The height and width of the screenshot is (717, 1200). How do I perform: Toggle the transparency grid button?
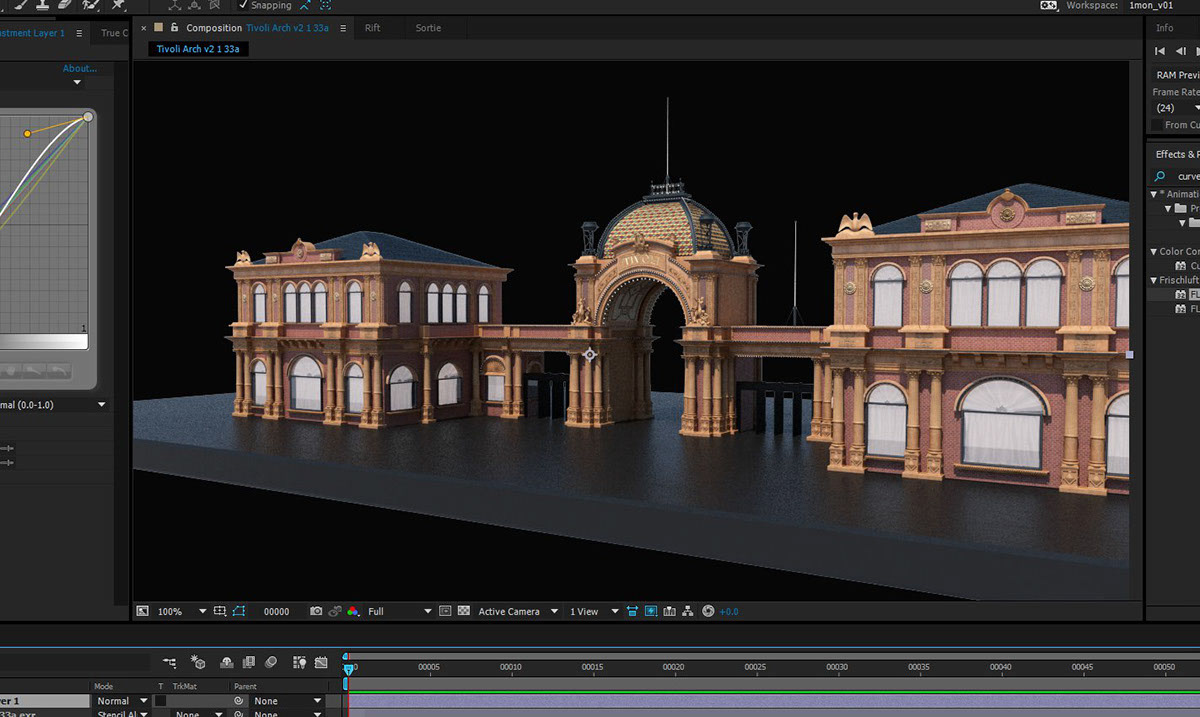464,611
